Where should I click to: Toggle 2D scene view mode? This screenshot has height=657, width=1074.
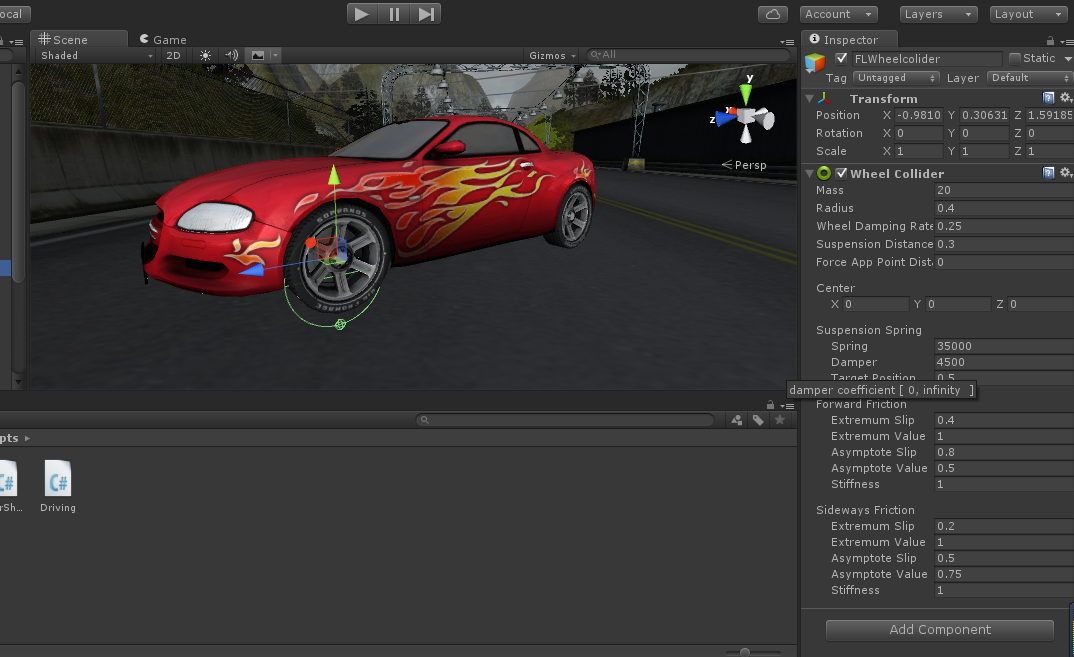(x=173, y=55)
